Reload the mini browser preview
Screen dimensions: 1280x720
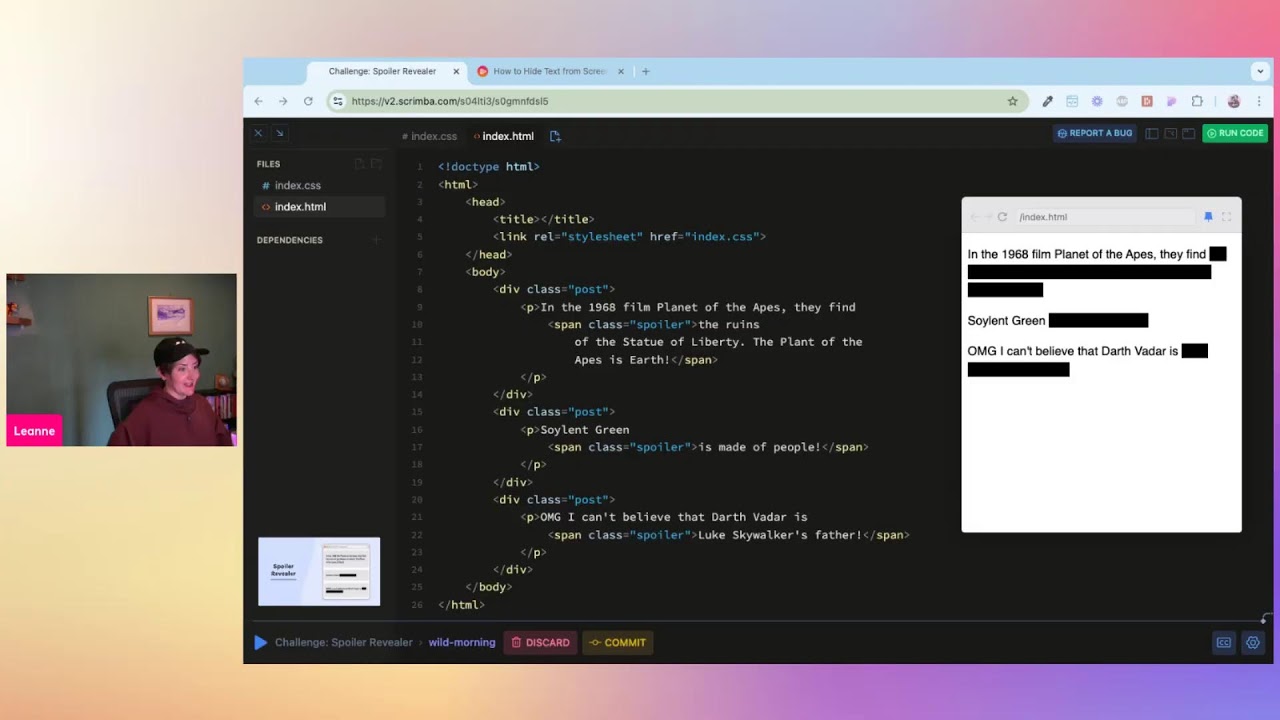point(1002,217)
